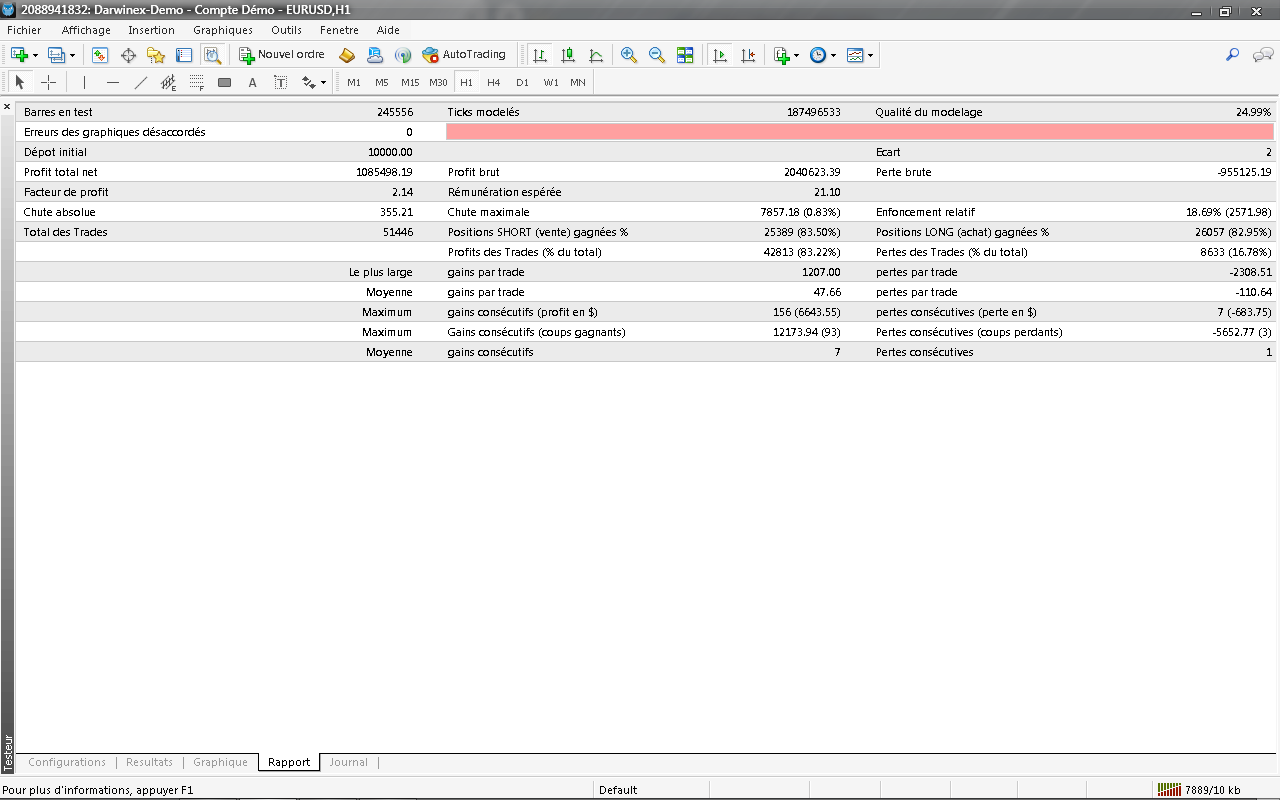Switch chart to candlesticks display
The width and height of the screenshot is (1280, 800).
tap(568, 55)
